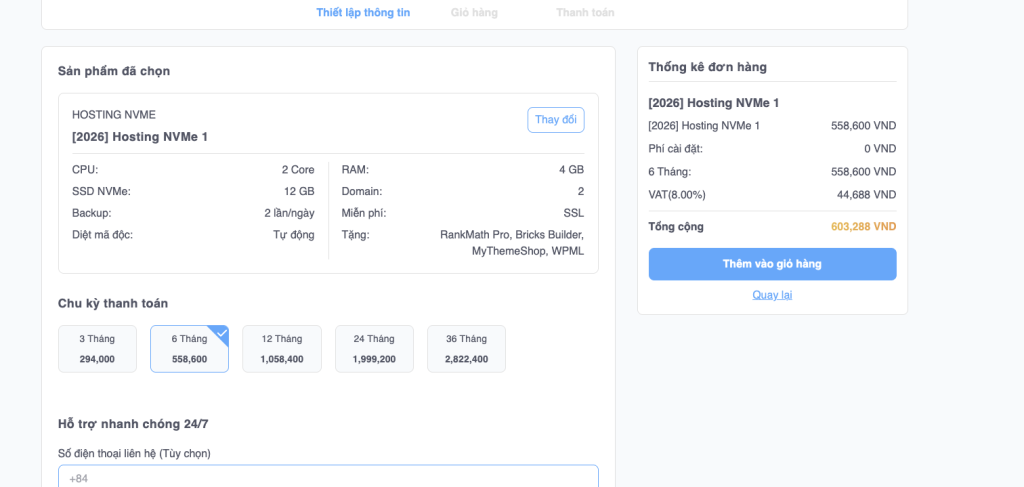Go to the Giỏ hàng step
The width and height of the screenshot is (1024, 487).
[474, 13]
